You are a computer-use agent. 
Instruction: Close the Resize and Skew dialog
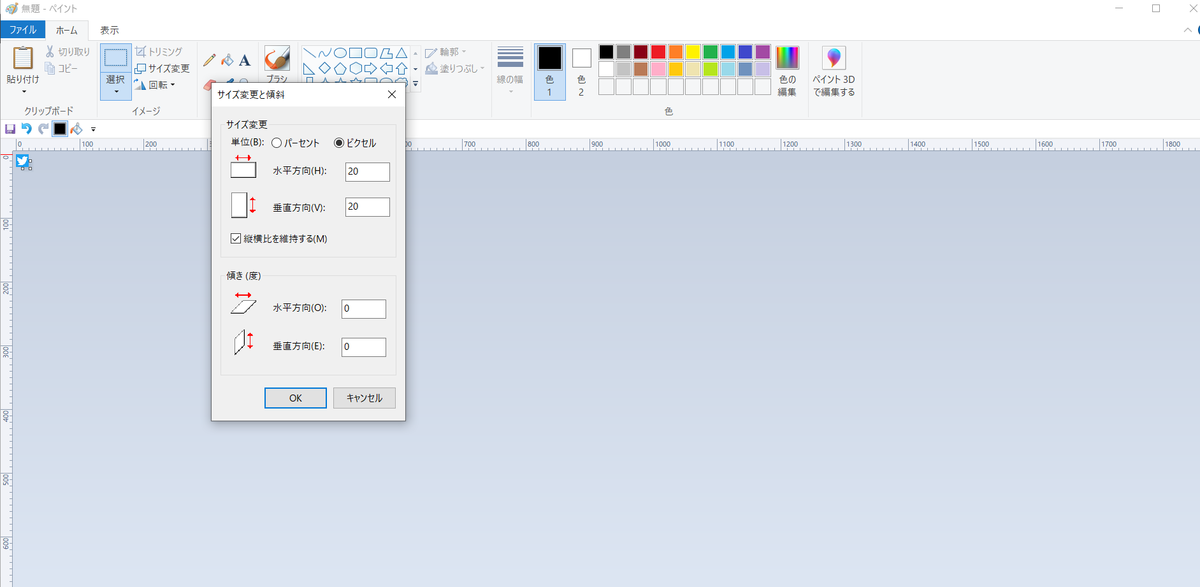coord(391,95)
